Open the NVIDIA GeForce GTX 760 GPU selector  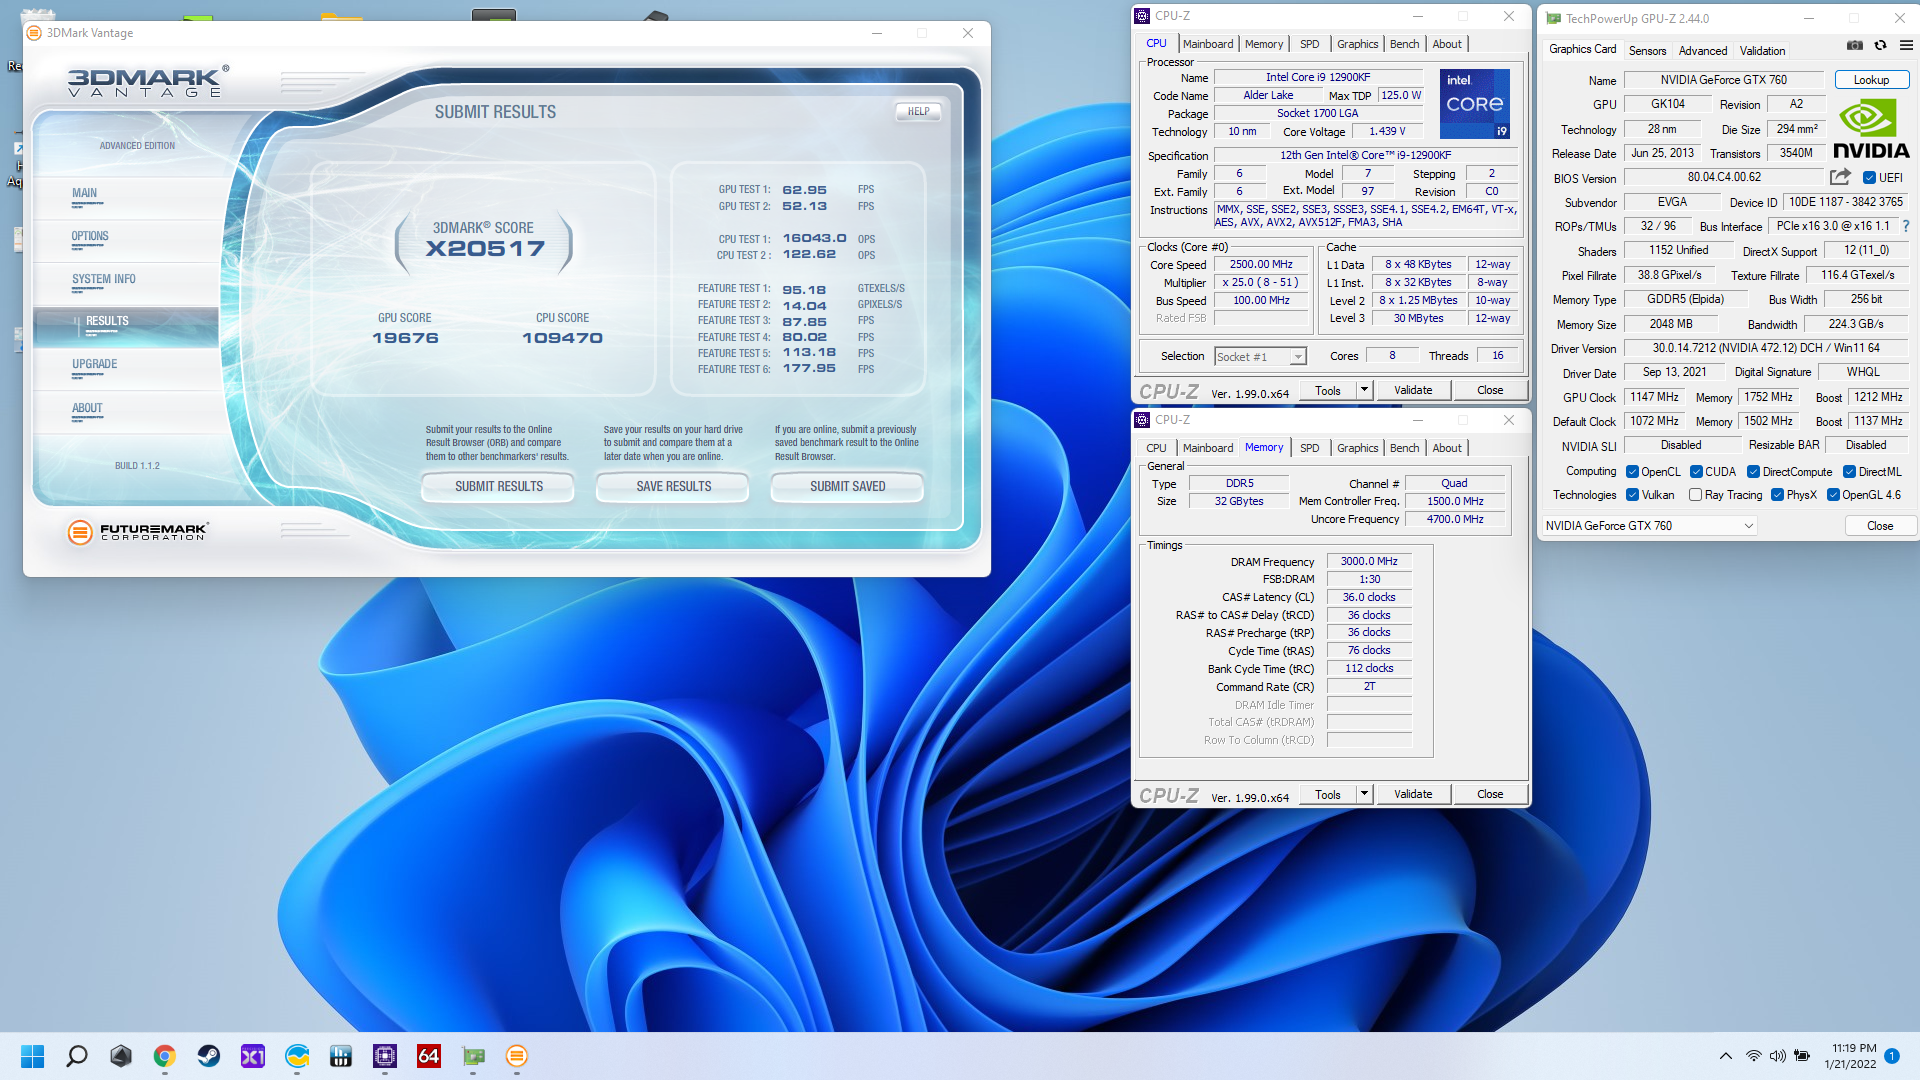pyautogui.click(x=1648, y=526)
